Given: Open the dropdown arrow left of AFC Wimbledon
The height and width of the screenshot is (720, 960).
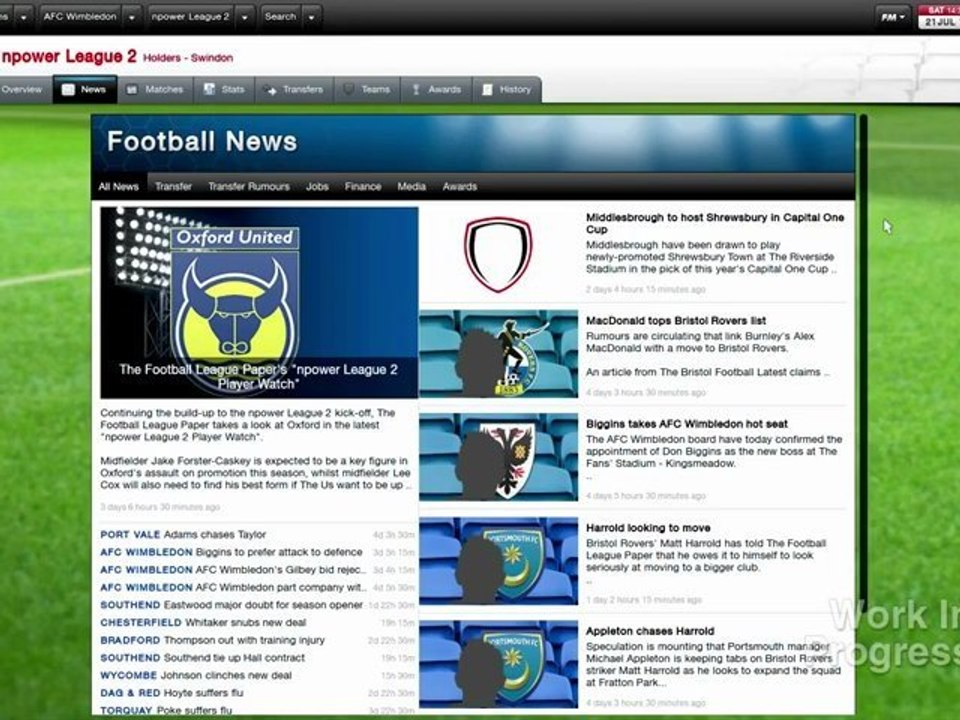Looking at the screenshot, I should tap(23, 17).
